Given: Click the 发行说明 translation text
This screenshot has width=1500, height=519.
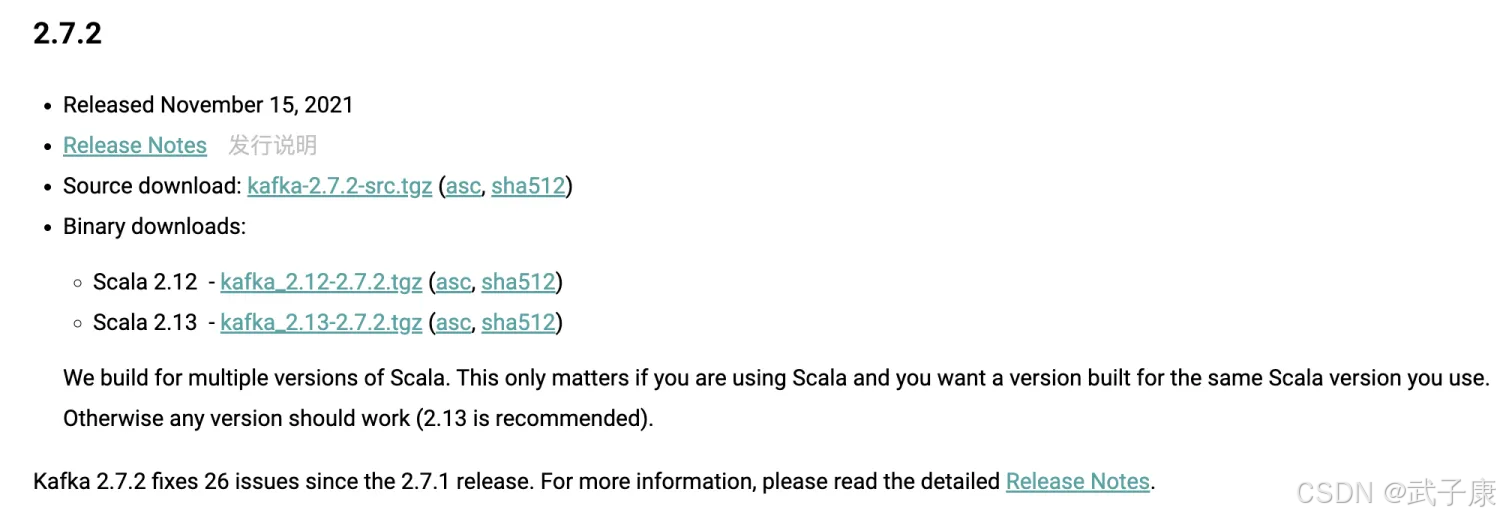Looking at the screenshot, I should [272, 146].
